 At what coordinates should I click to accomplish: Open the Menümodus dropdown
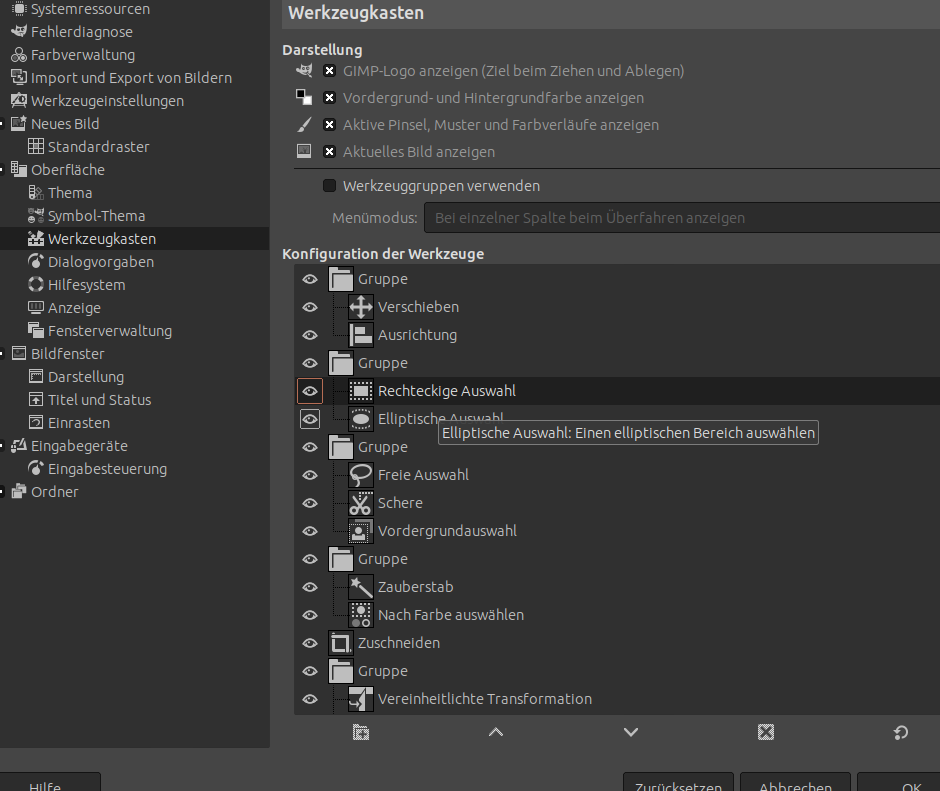tap(680, 218)
